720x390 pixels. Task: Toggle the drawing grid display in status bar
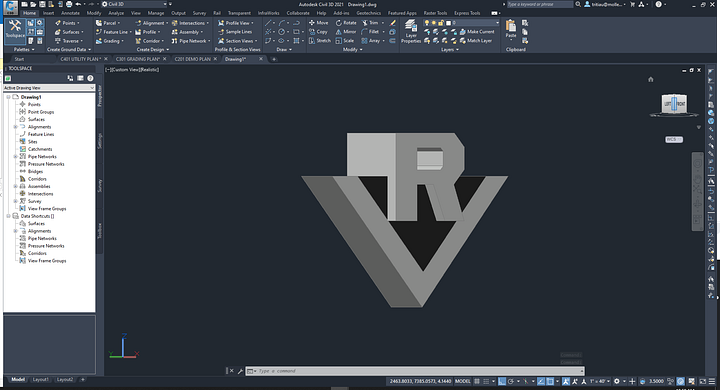(x=477, y=381)
